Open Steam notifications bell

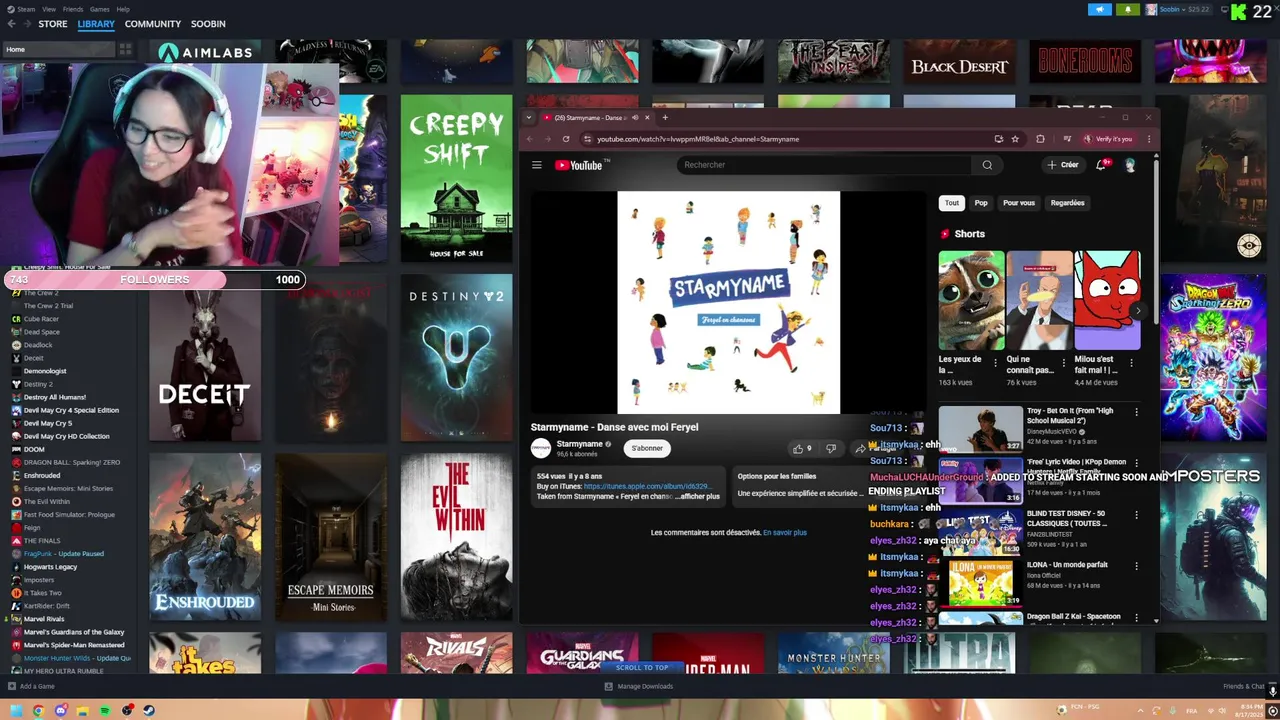[1128, 10]
